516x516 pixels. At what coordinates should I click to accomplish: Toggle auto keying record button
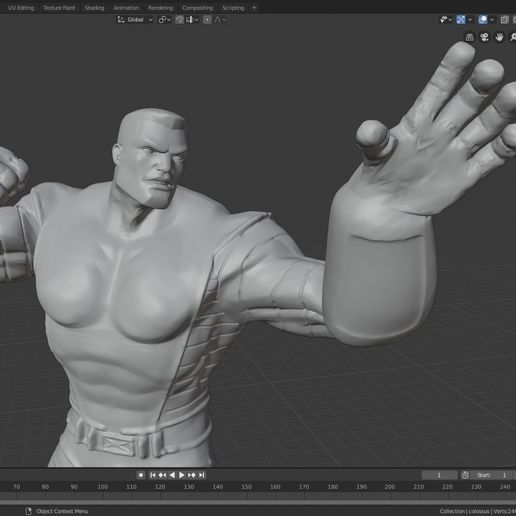pyautogui.click(x=141, y=475)
